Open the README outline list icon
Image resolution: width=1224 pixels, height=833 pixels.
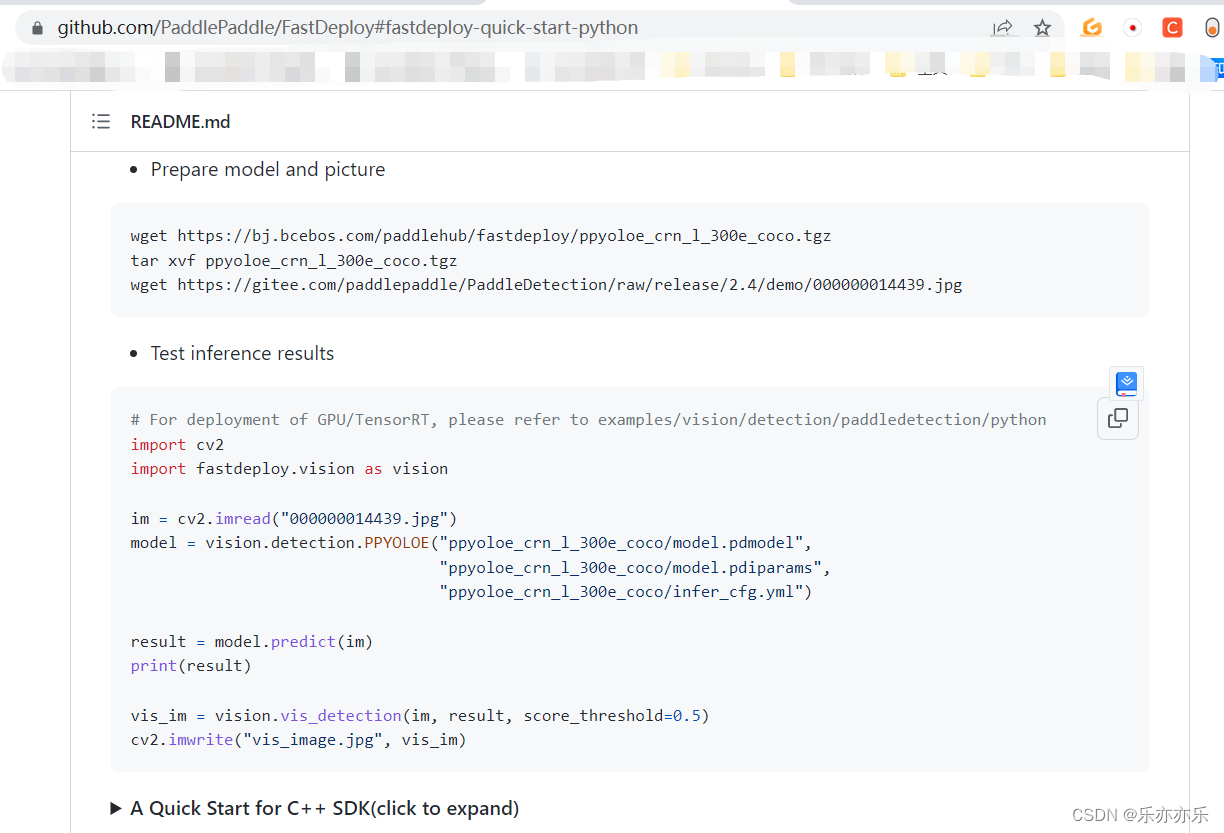pos(101,121)
